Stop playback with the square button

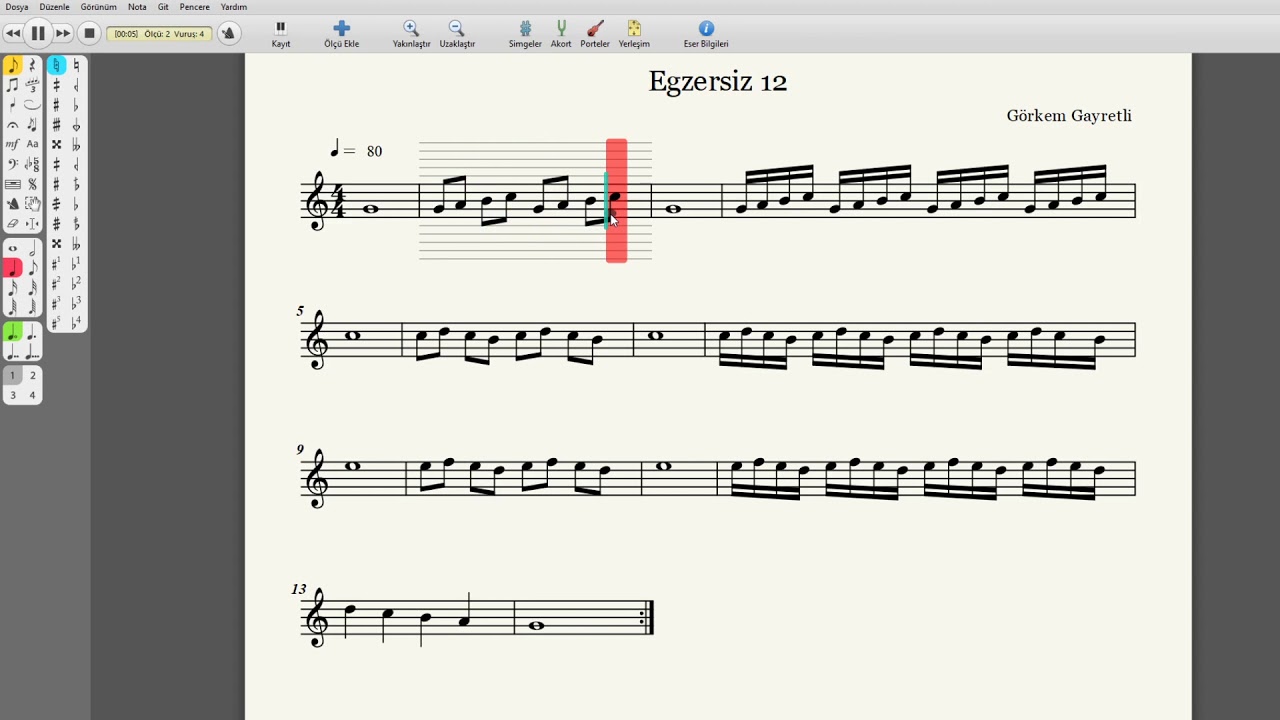coord(89,33)
